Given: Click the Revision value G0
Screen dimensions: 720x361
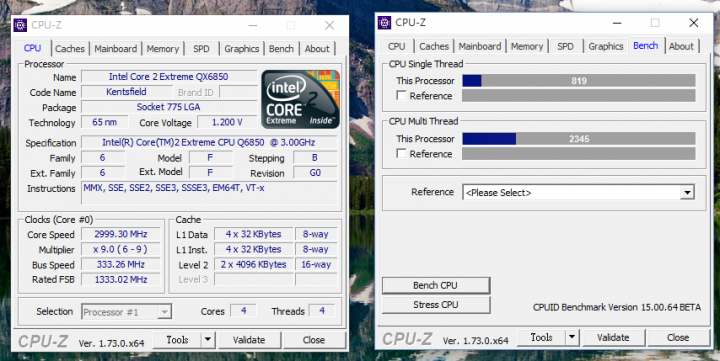Looking at the screenshot, I should 315,173.
